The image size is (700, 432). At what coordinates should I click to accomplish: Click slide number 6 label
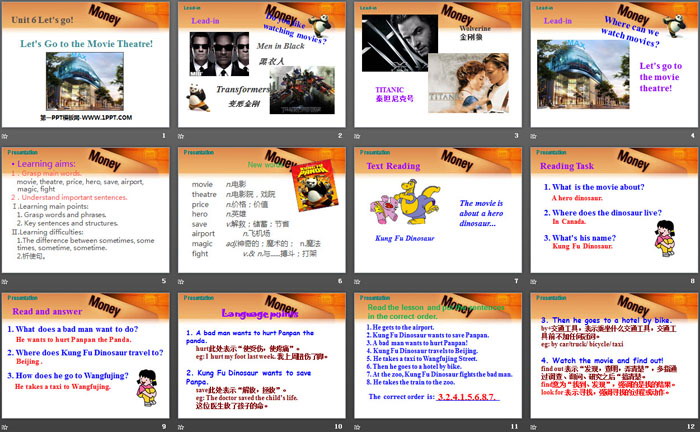340,281
